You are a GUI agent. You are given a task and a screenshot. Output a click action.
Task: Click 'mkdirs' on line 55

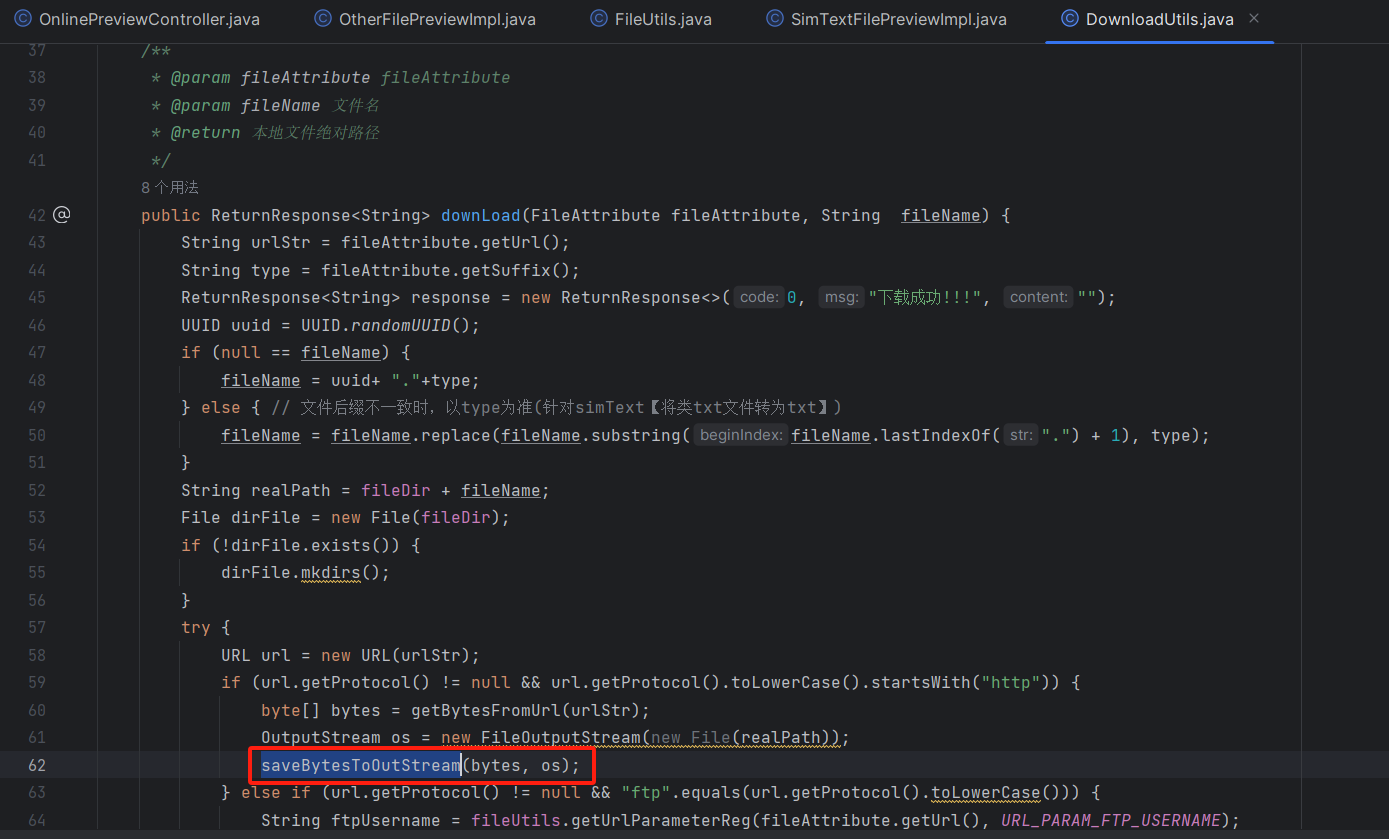[331, 572]
